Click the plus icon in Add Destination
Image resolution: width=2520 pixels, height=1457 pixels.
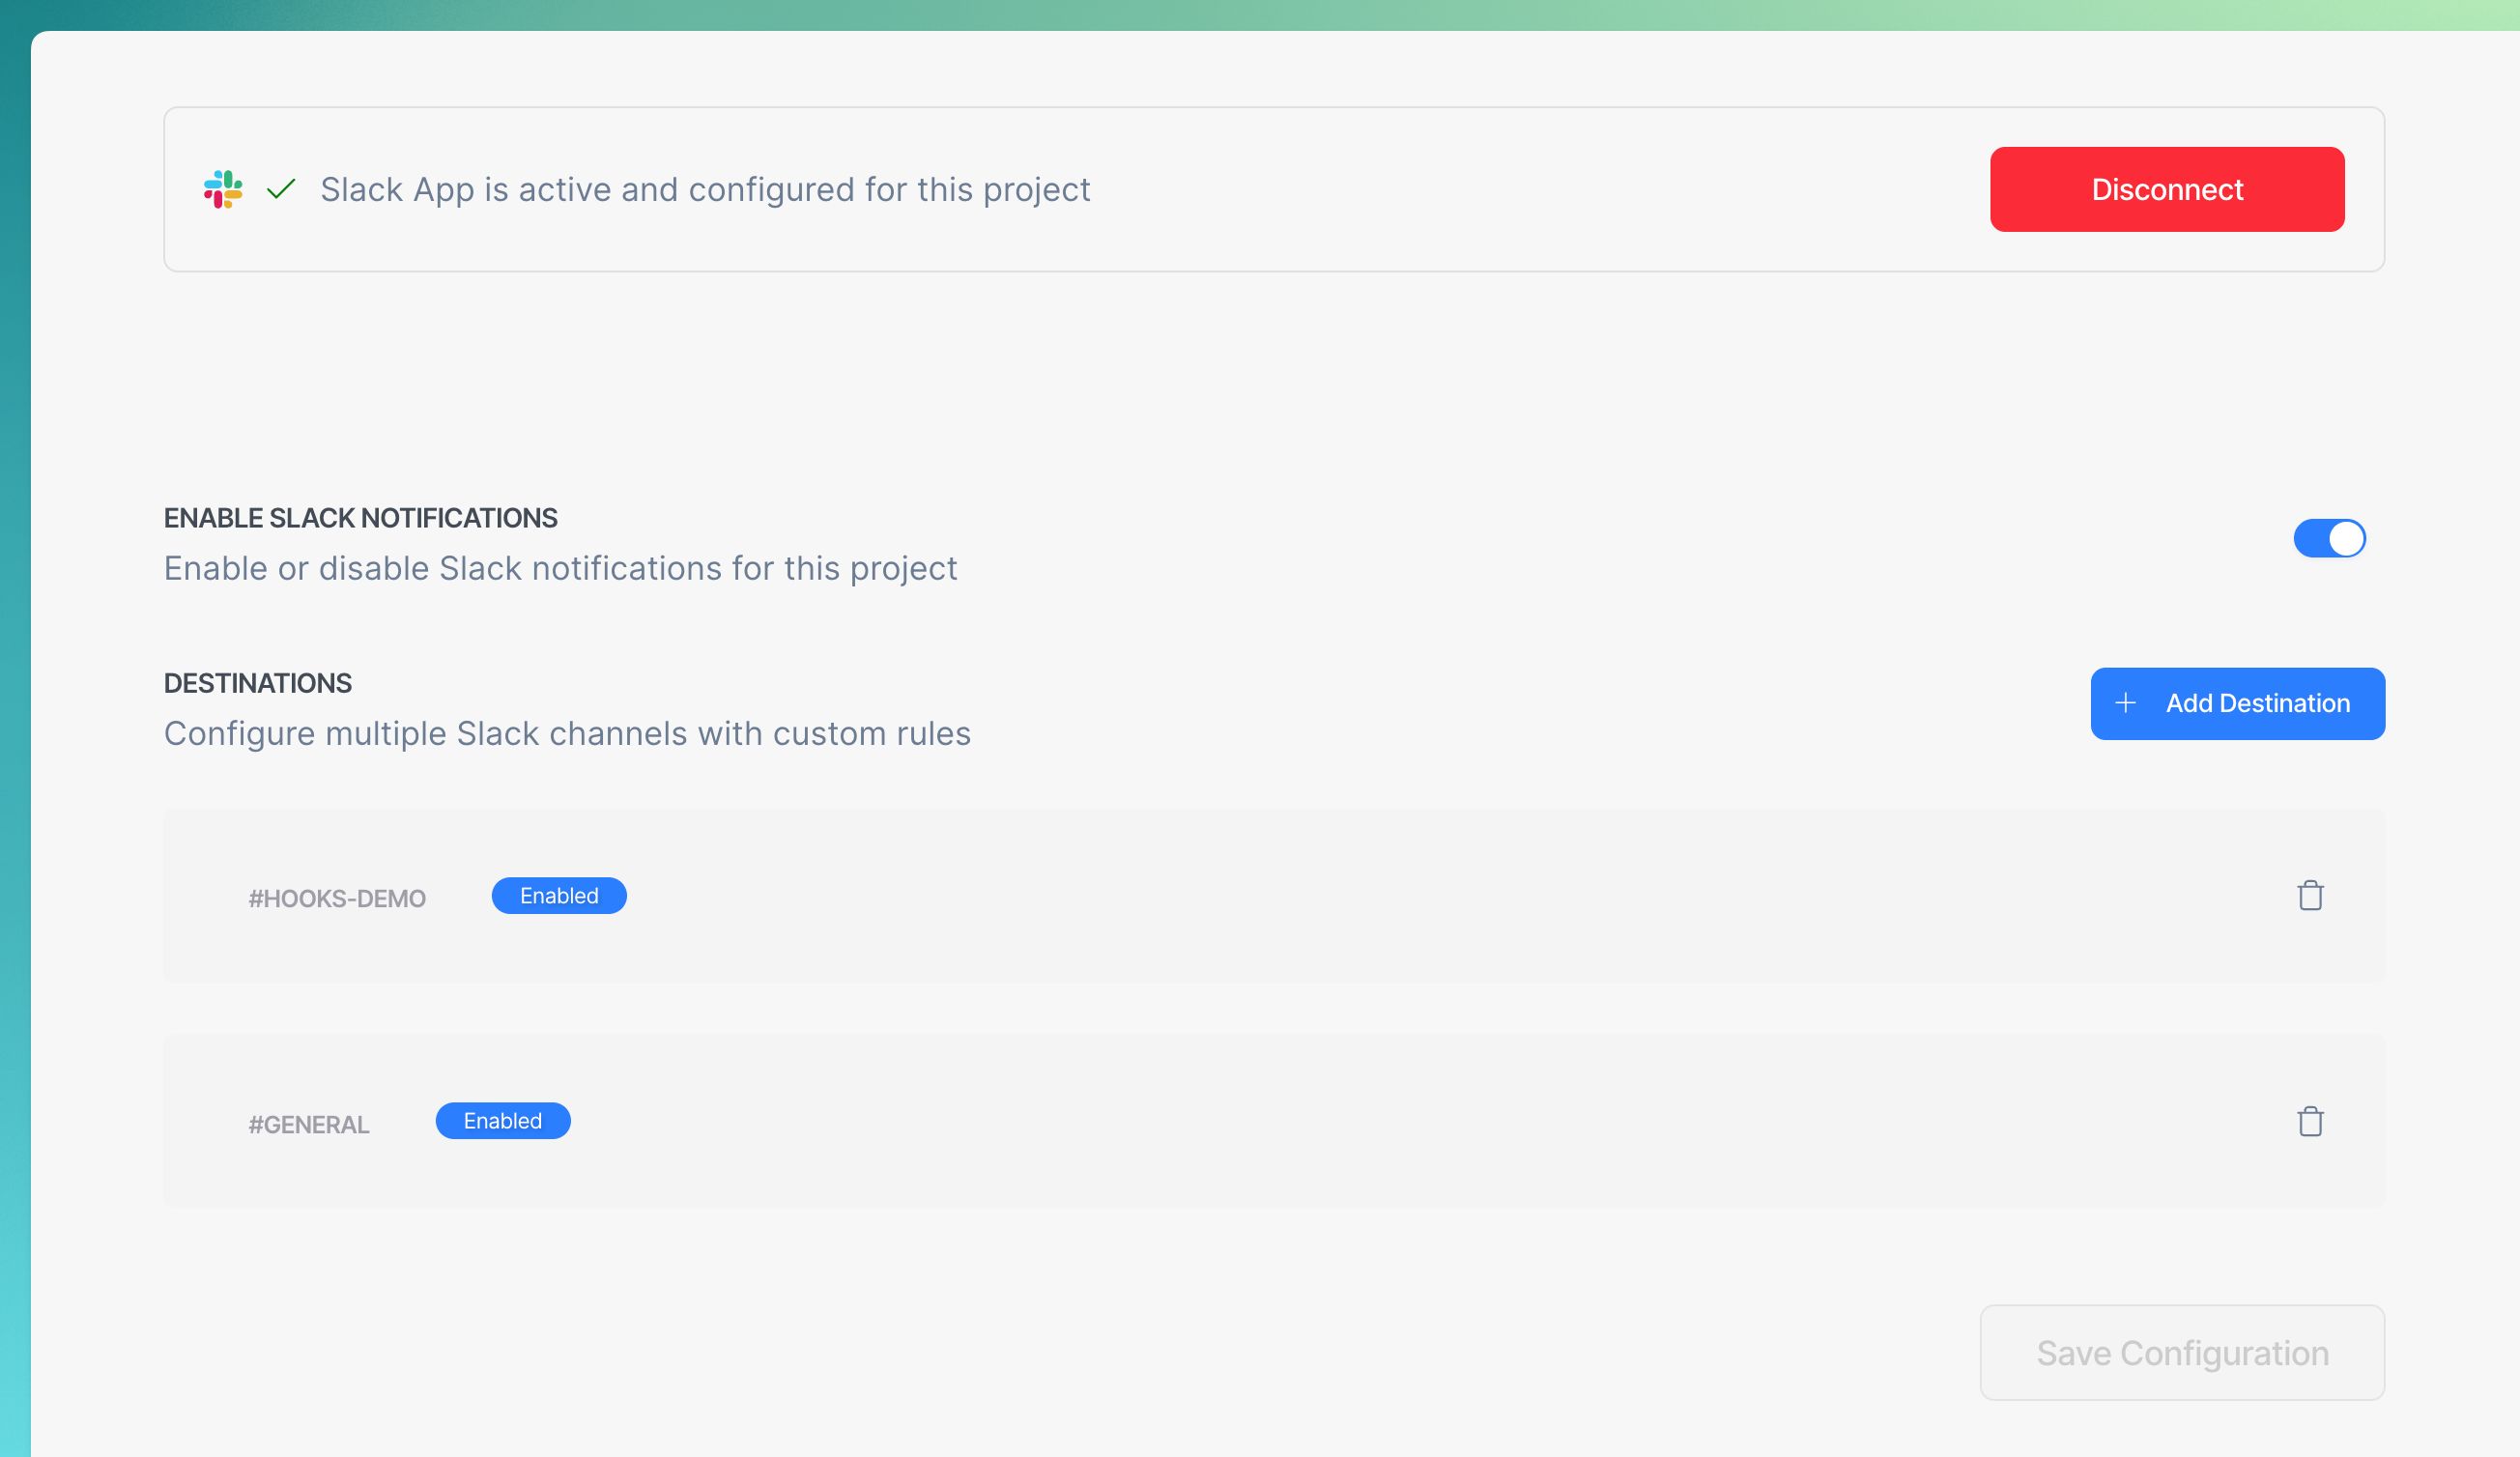(x=2126, y=703)
